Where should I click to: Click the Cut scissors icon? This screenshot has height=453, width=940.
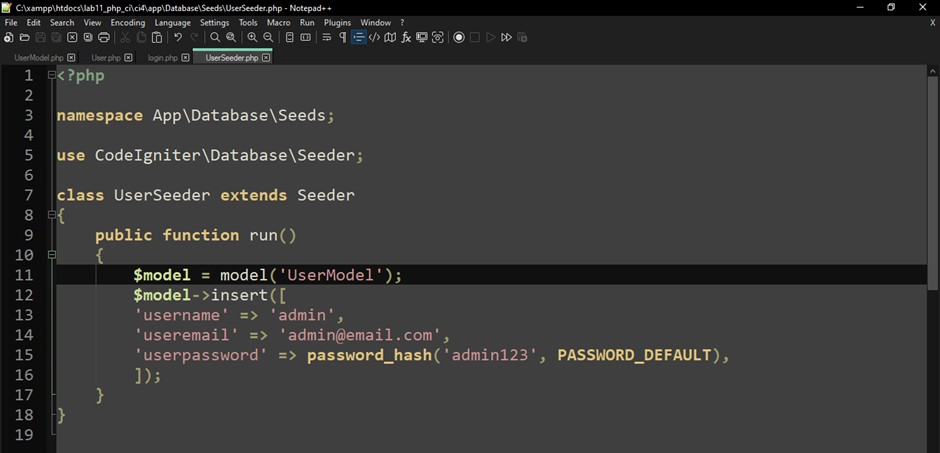(125, 37)
